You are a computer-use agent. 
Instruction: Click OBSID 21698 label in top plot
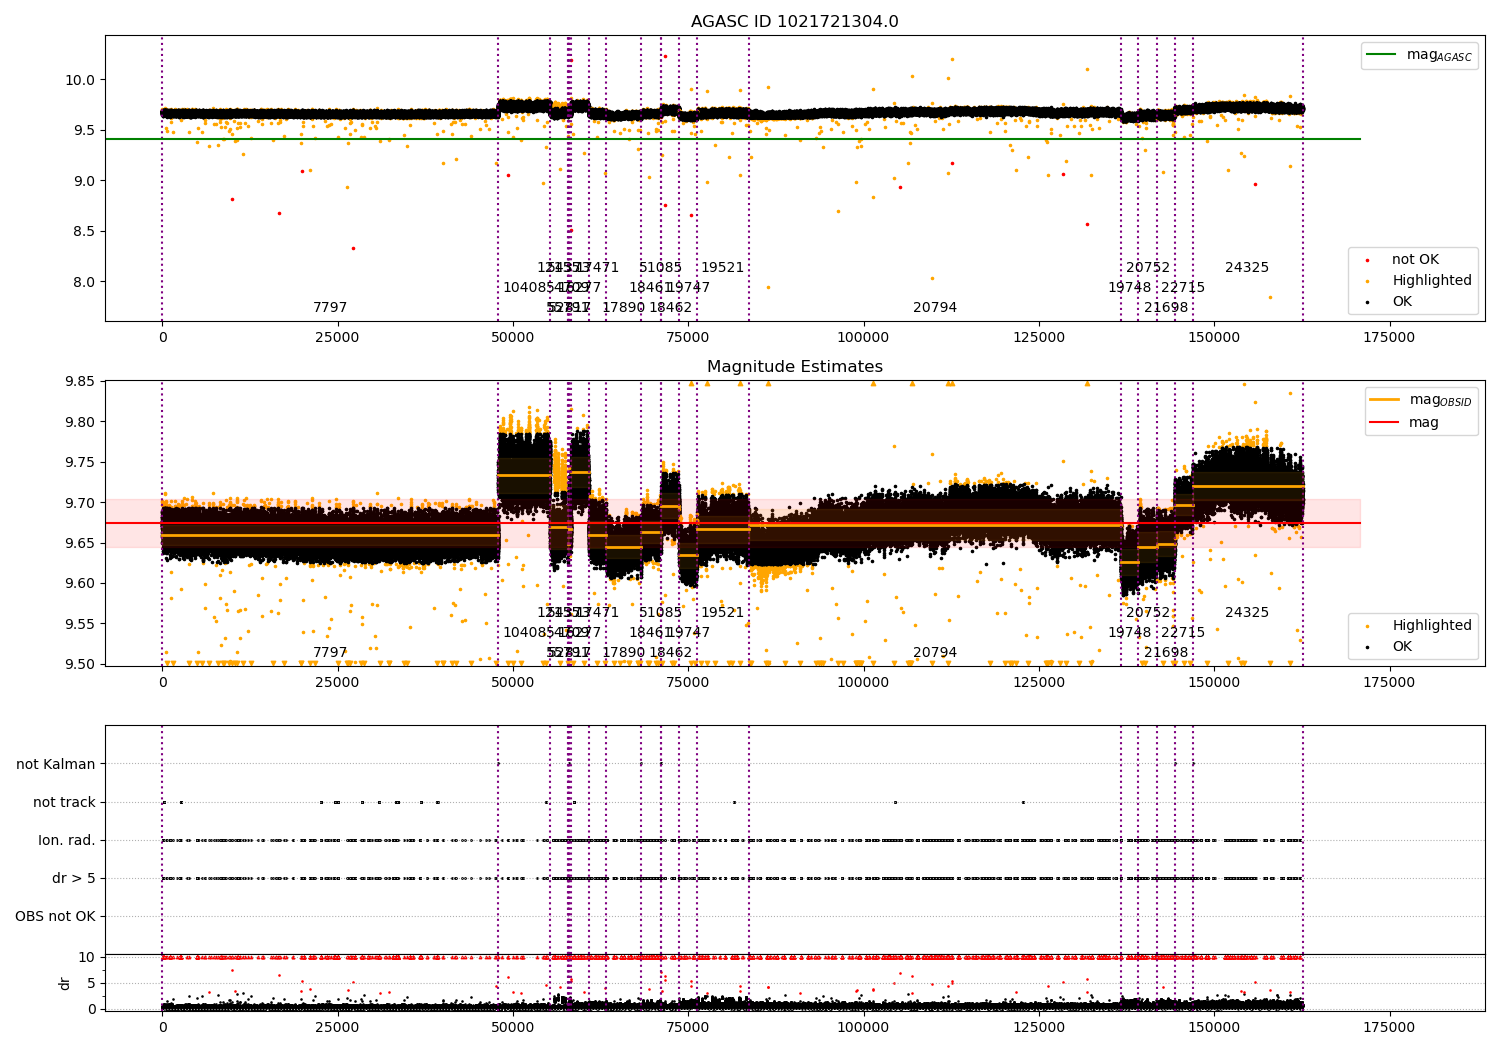[x=1166, y=308]
